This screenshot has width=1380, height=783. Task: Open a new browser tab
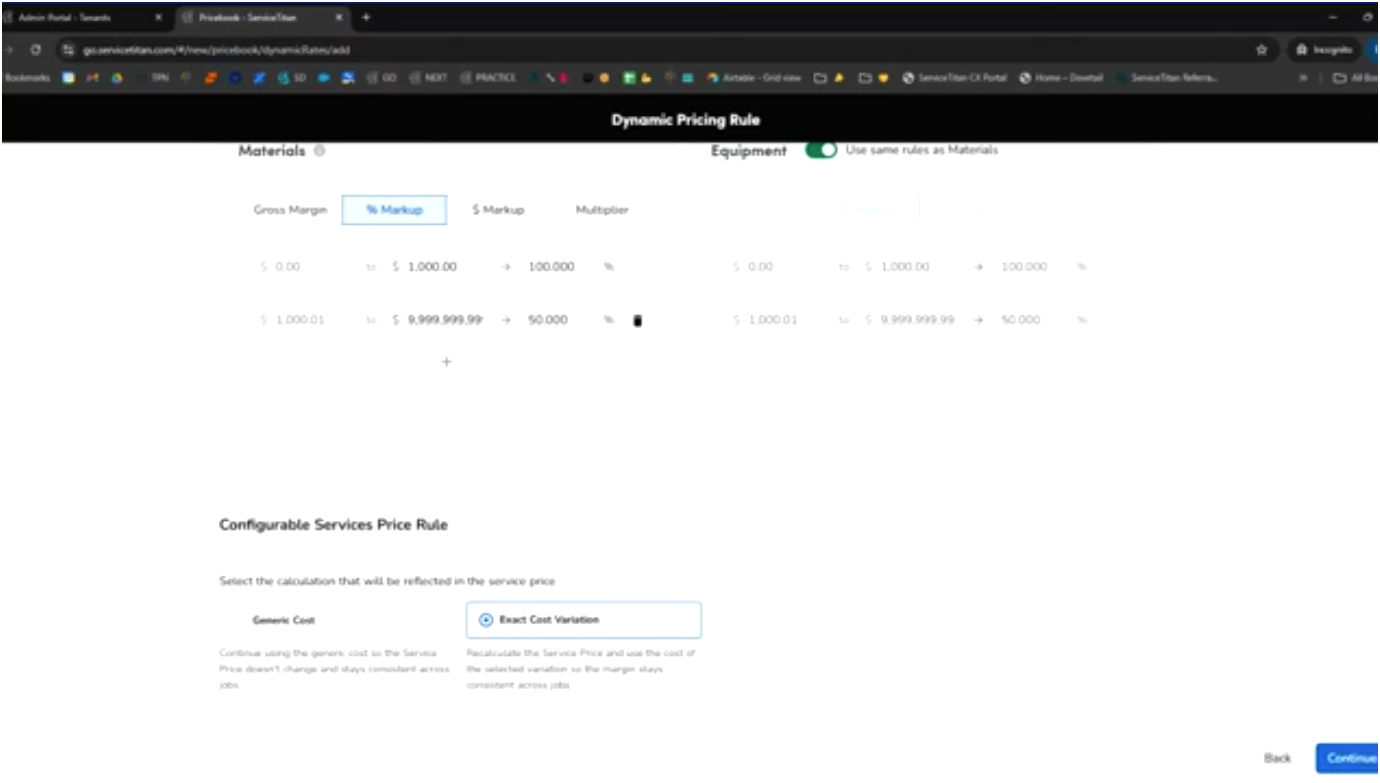366,17
